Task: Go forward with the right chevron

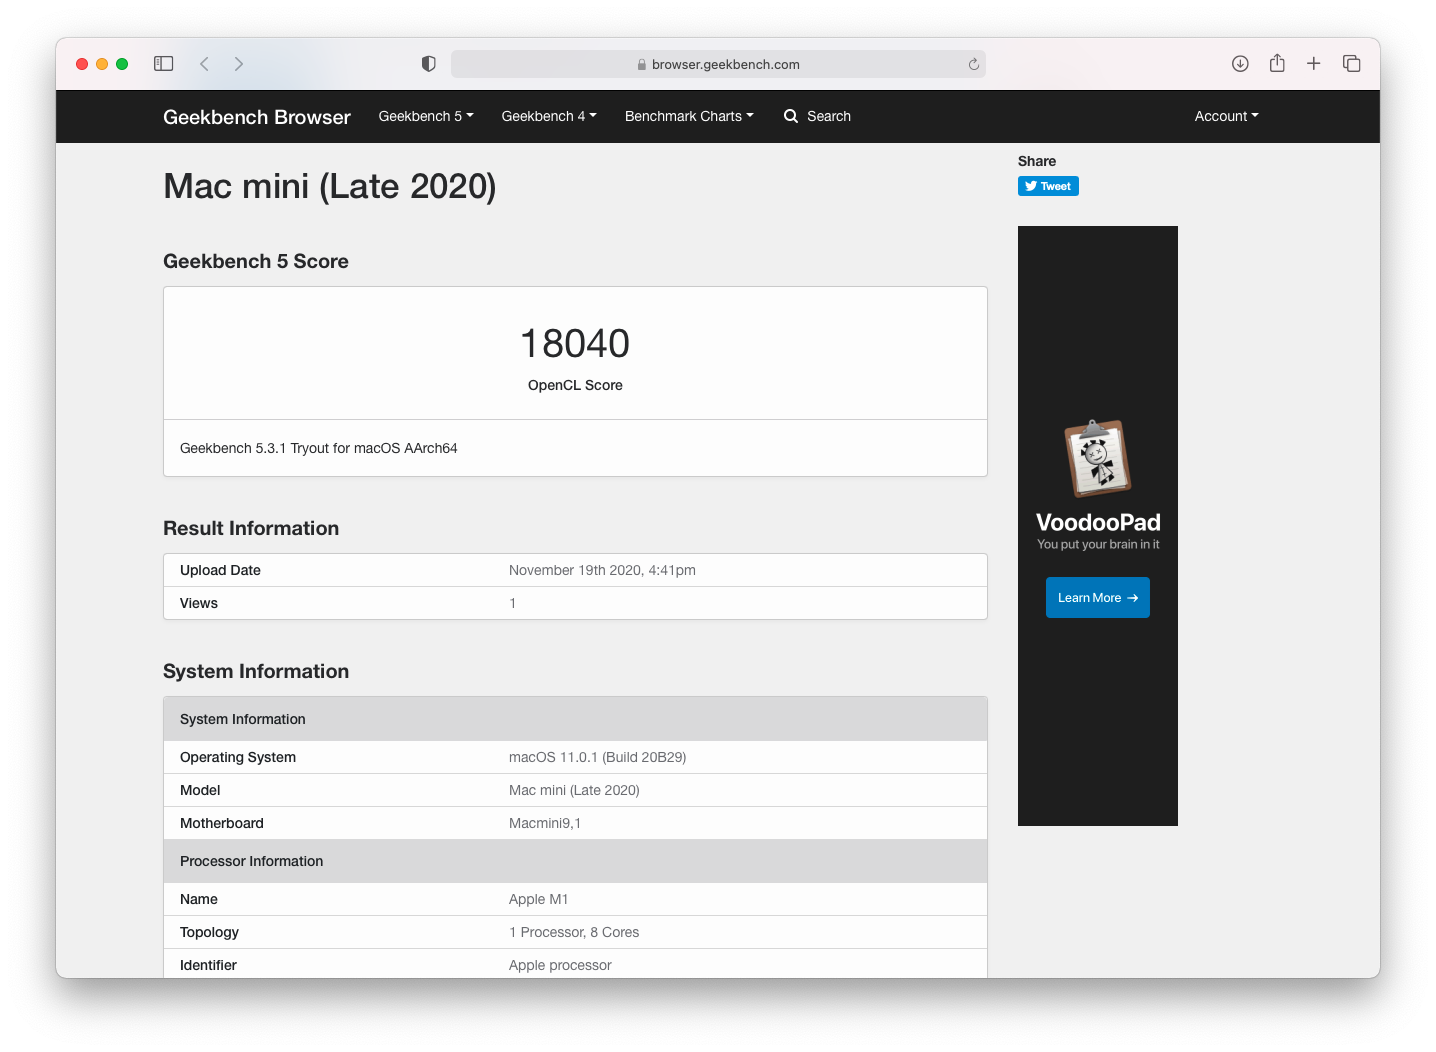Action: click(x=239, y=64)
